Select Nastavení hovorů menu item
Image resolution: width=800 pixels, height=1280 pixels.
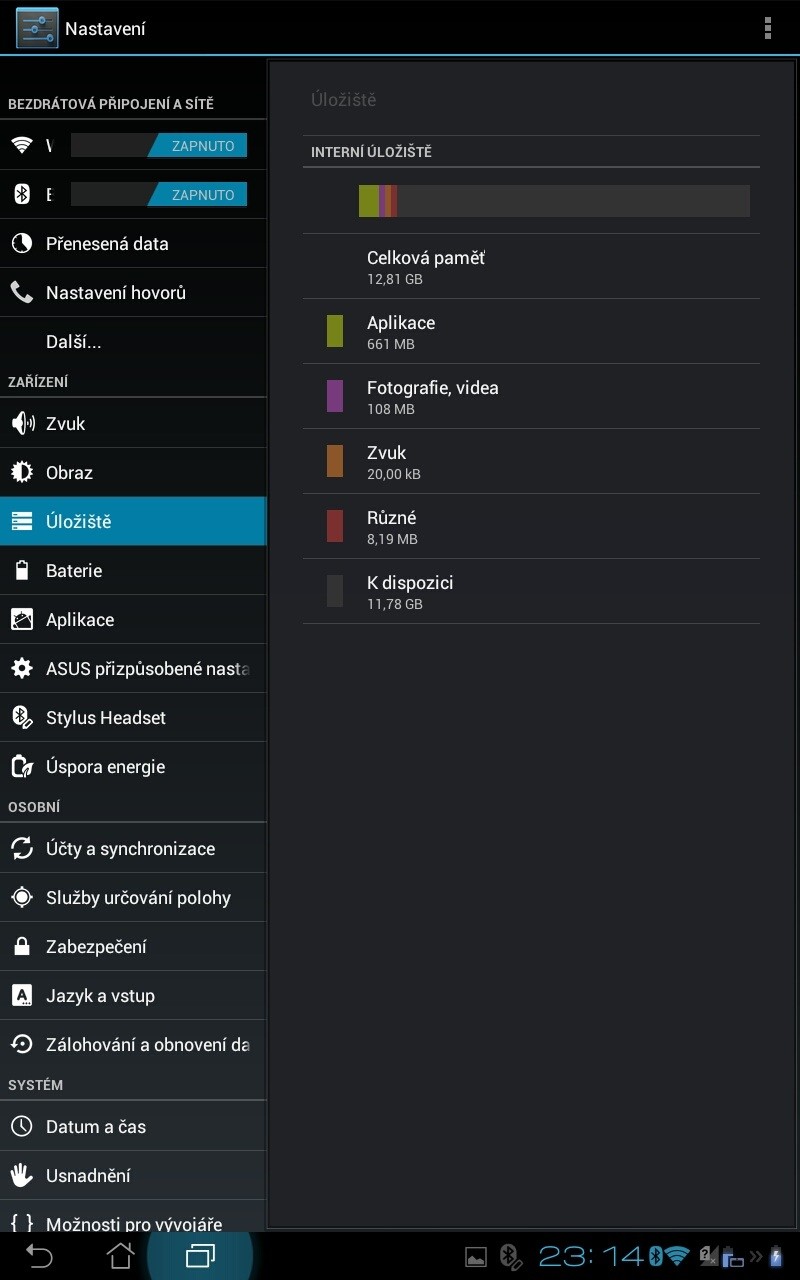(x=133, y=292)
